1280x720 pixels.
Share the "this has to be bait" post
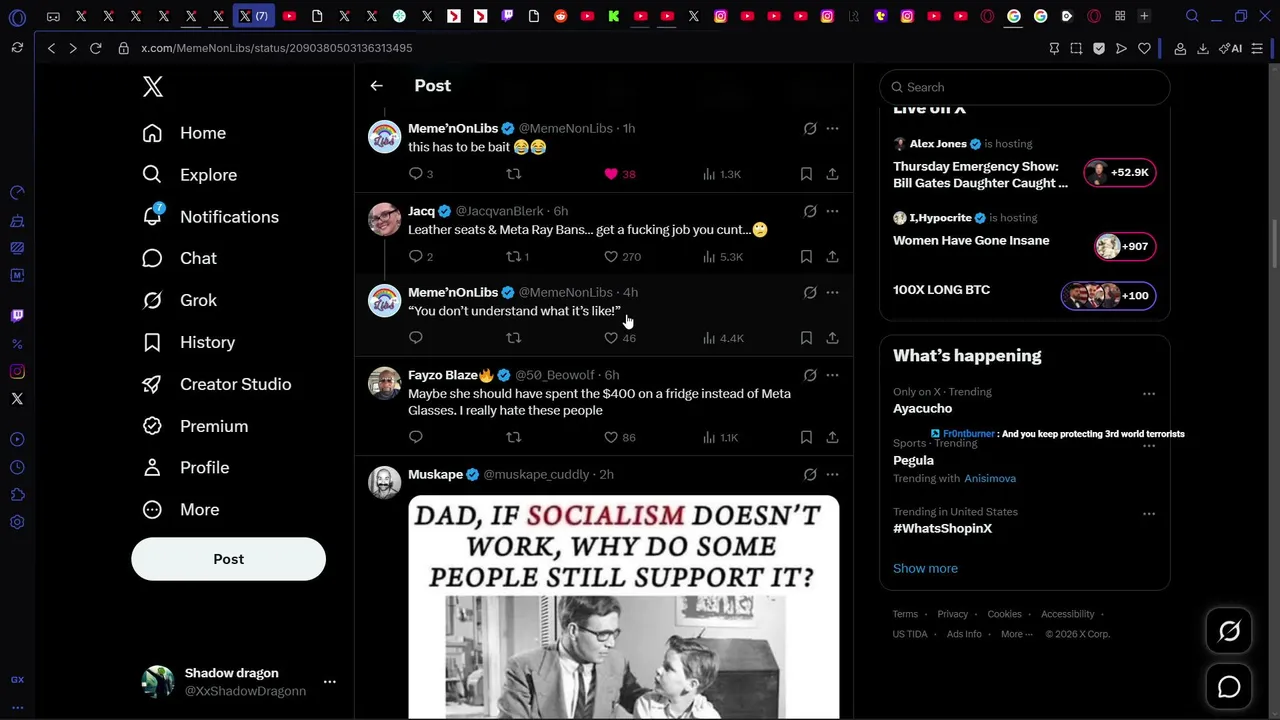[x=832, y=174]
